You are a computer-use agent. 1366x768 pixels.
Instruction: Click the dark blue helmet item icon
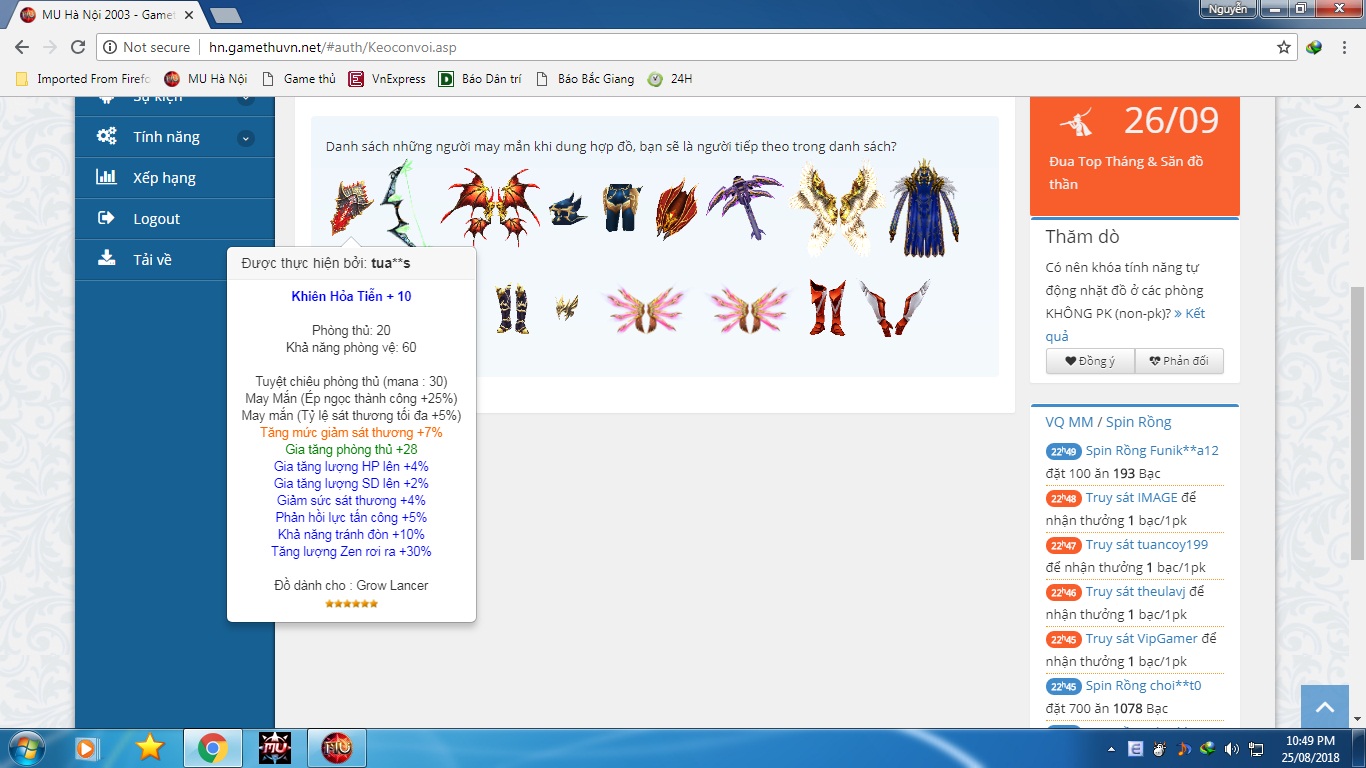click(568, 209)
